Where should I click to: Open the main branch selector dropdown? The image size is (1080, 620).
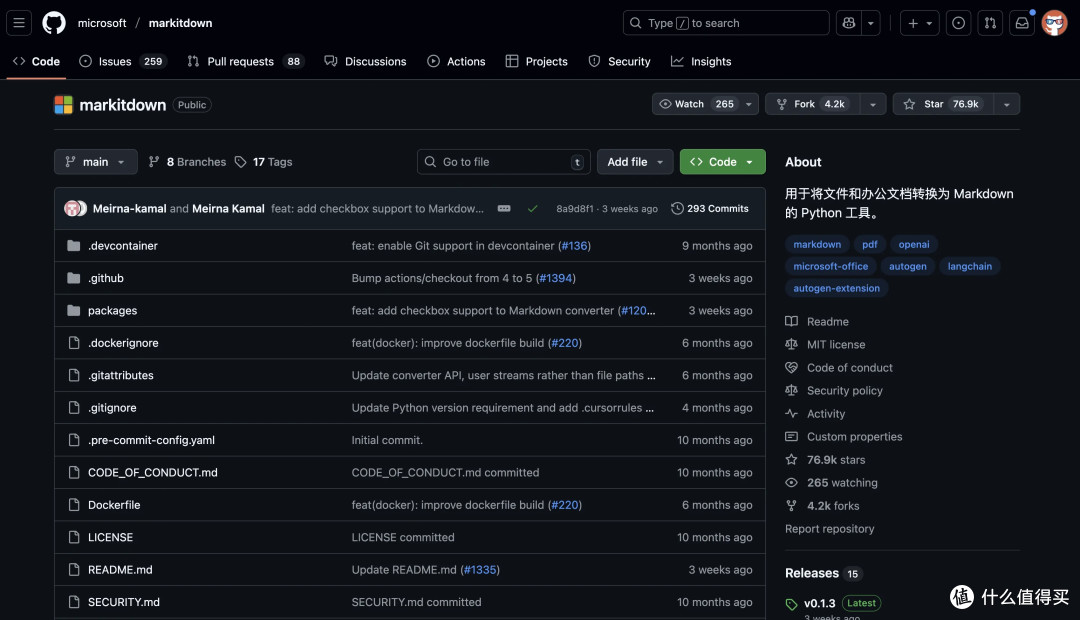click(96, 162)
